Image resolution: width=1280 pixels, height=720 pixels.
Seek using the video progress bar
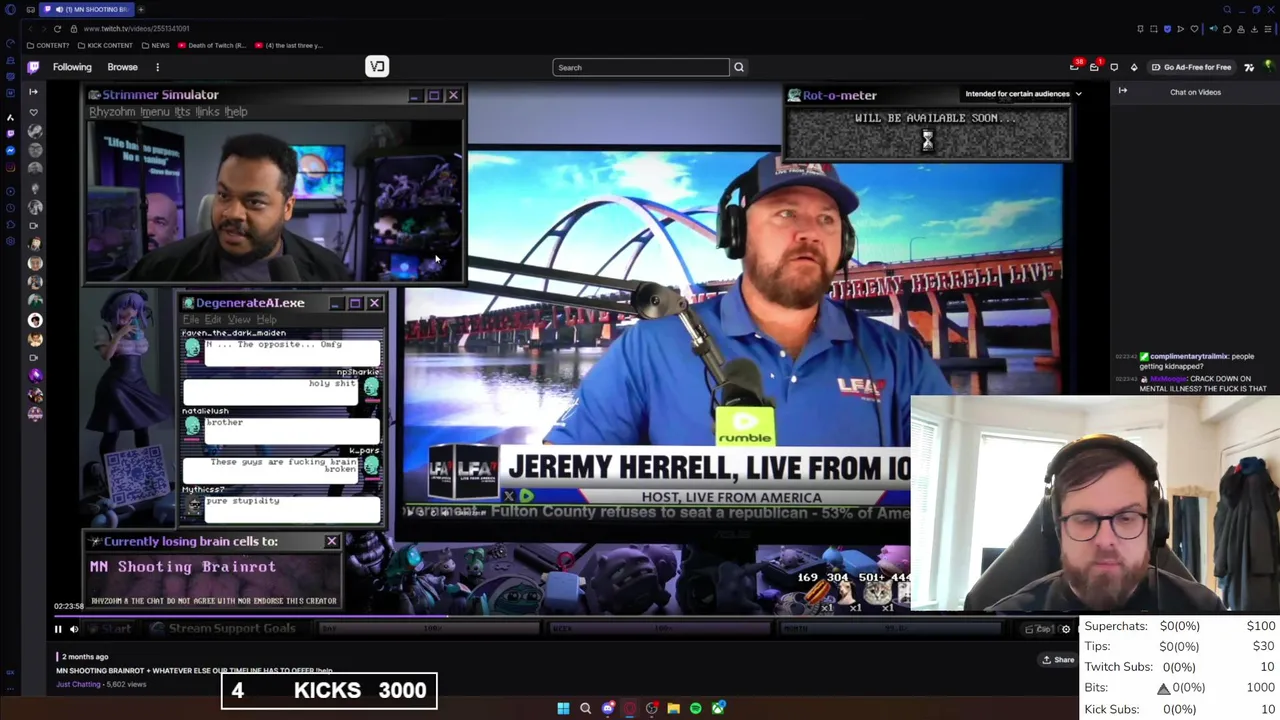tap(566, 616)
